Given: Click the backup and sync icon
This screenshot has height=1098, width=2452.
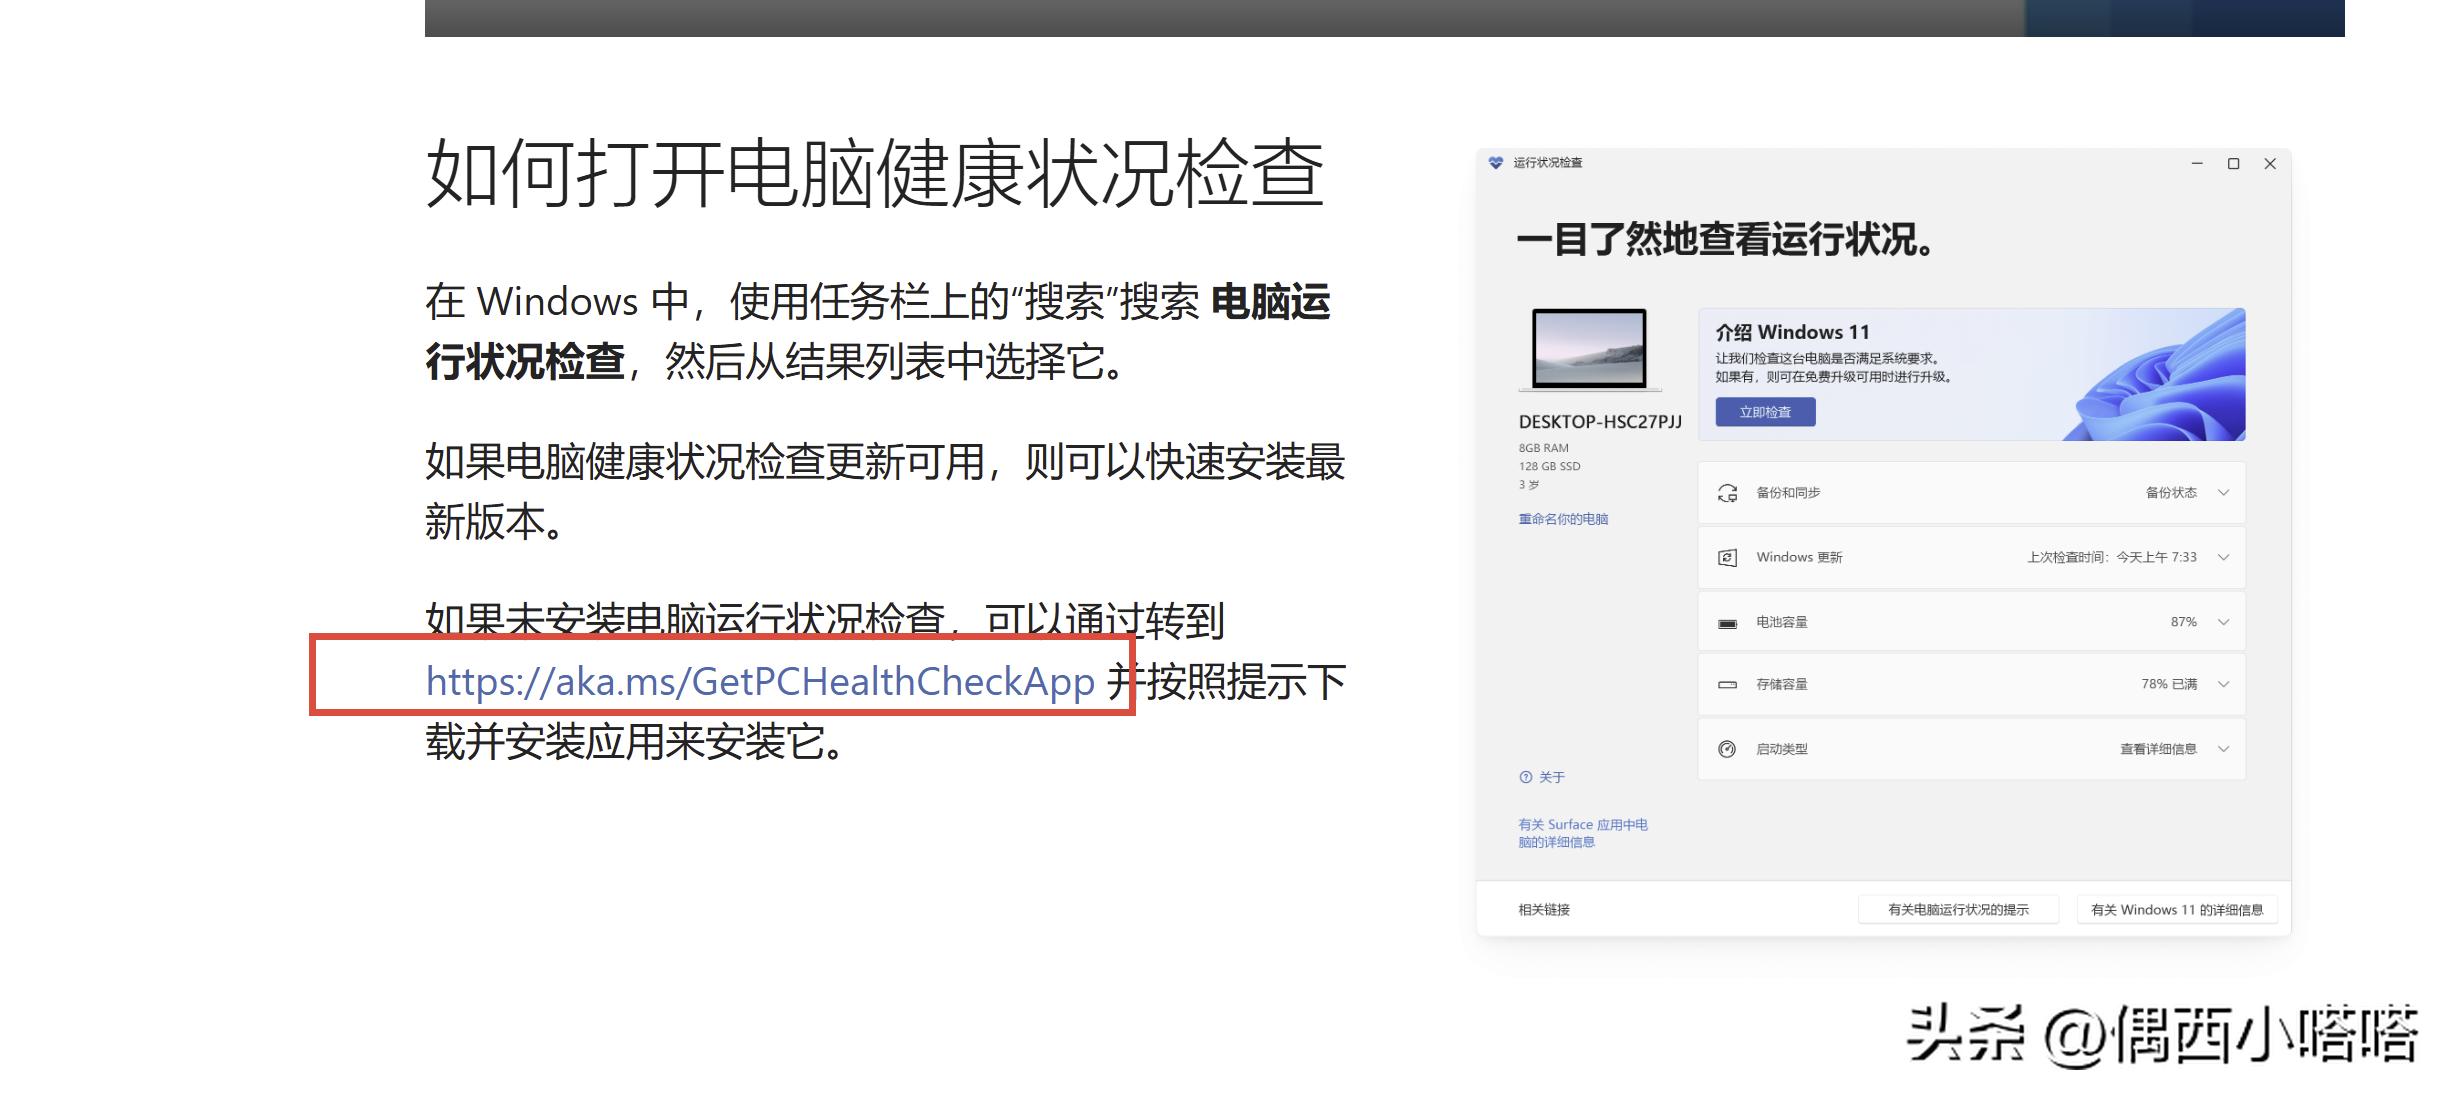Looking at the screenshot, I should [1727, 493].
